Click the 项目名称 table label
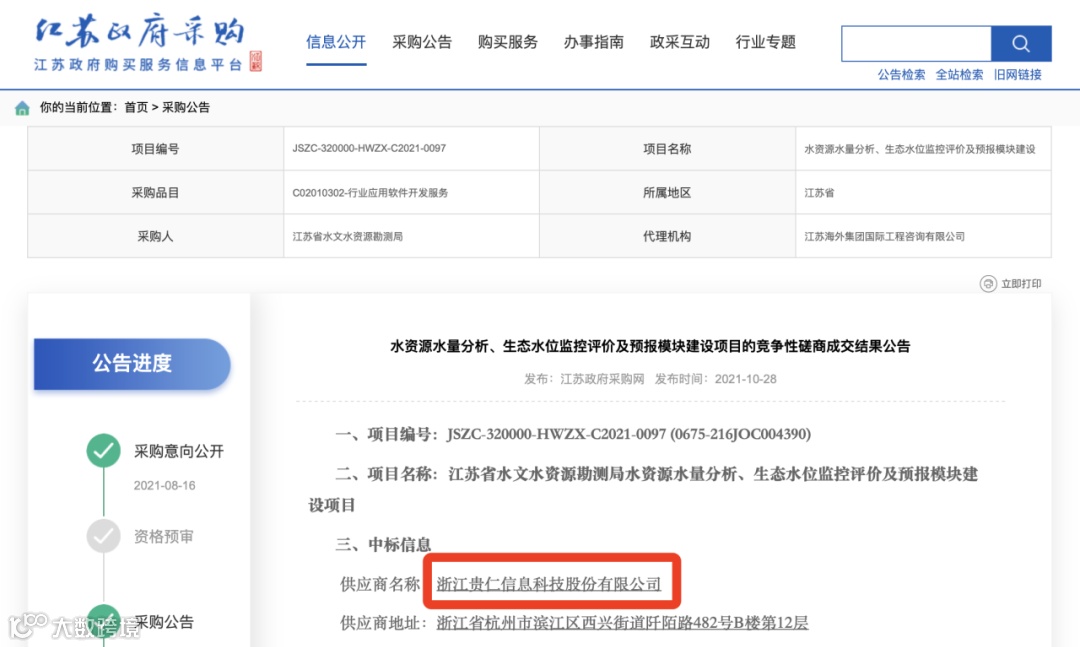The height and width of the screenshot is (647, 1080). [667, 149]
